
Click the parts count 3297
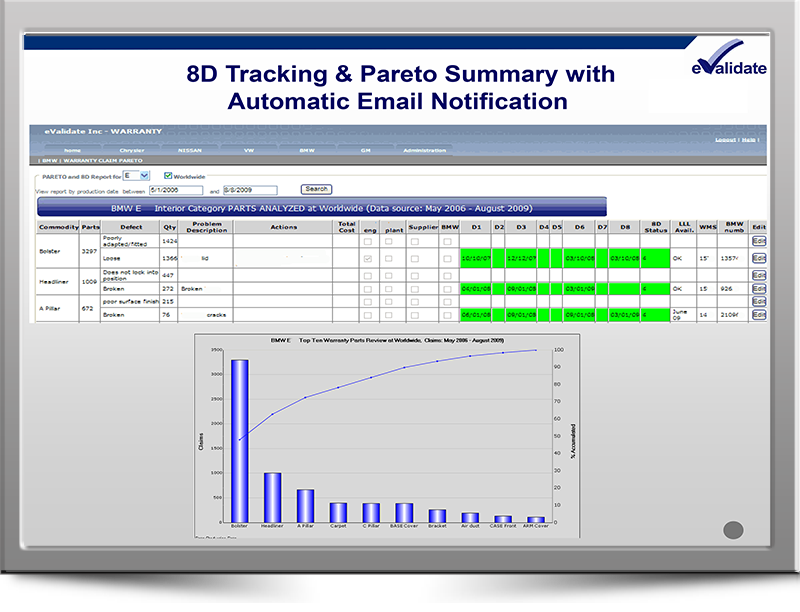(x=89, y=251)
